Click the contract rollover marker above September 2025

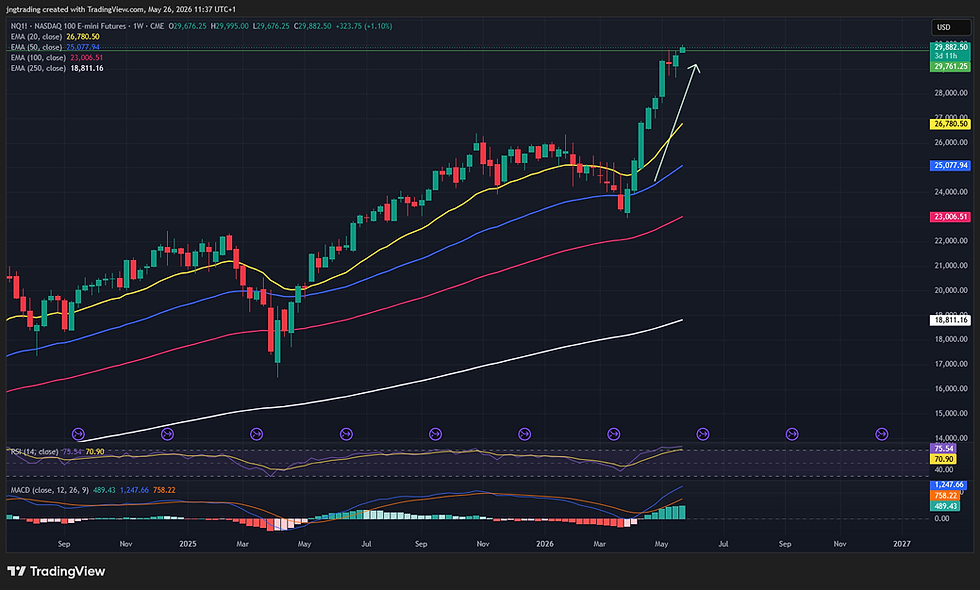click(x=436, y=434)
